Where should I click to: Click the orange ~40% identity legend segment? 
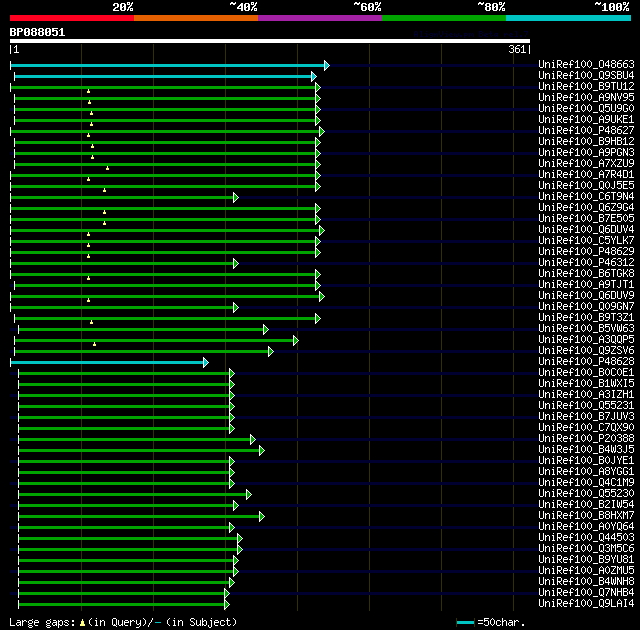(x=196, y=18)
